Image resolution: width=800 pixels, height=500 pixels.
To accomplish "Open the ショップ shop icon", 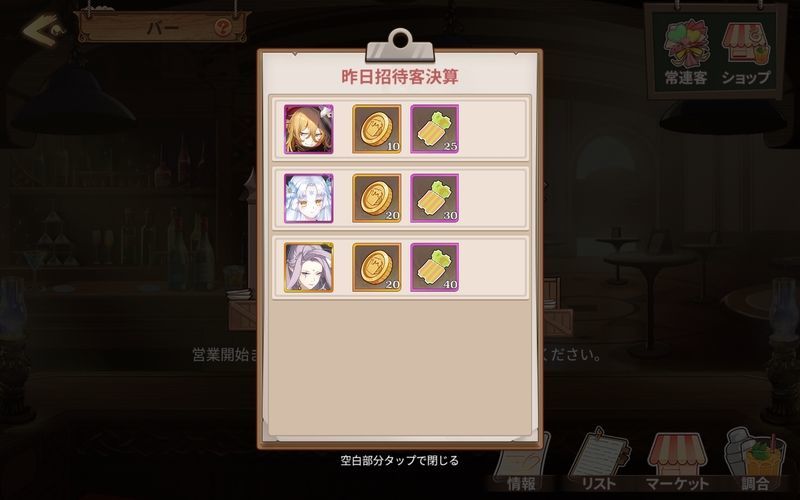I will [x=745, y=51].
